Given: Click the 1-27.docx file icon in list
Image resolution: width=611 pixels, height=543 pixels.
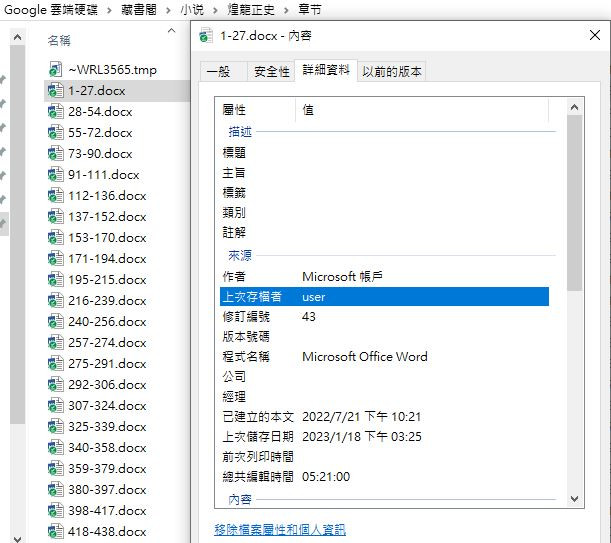Looking at the screenshot, I should (x=56, y=90).
